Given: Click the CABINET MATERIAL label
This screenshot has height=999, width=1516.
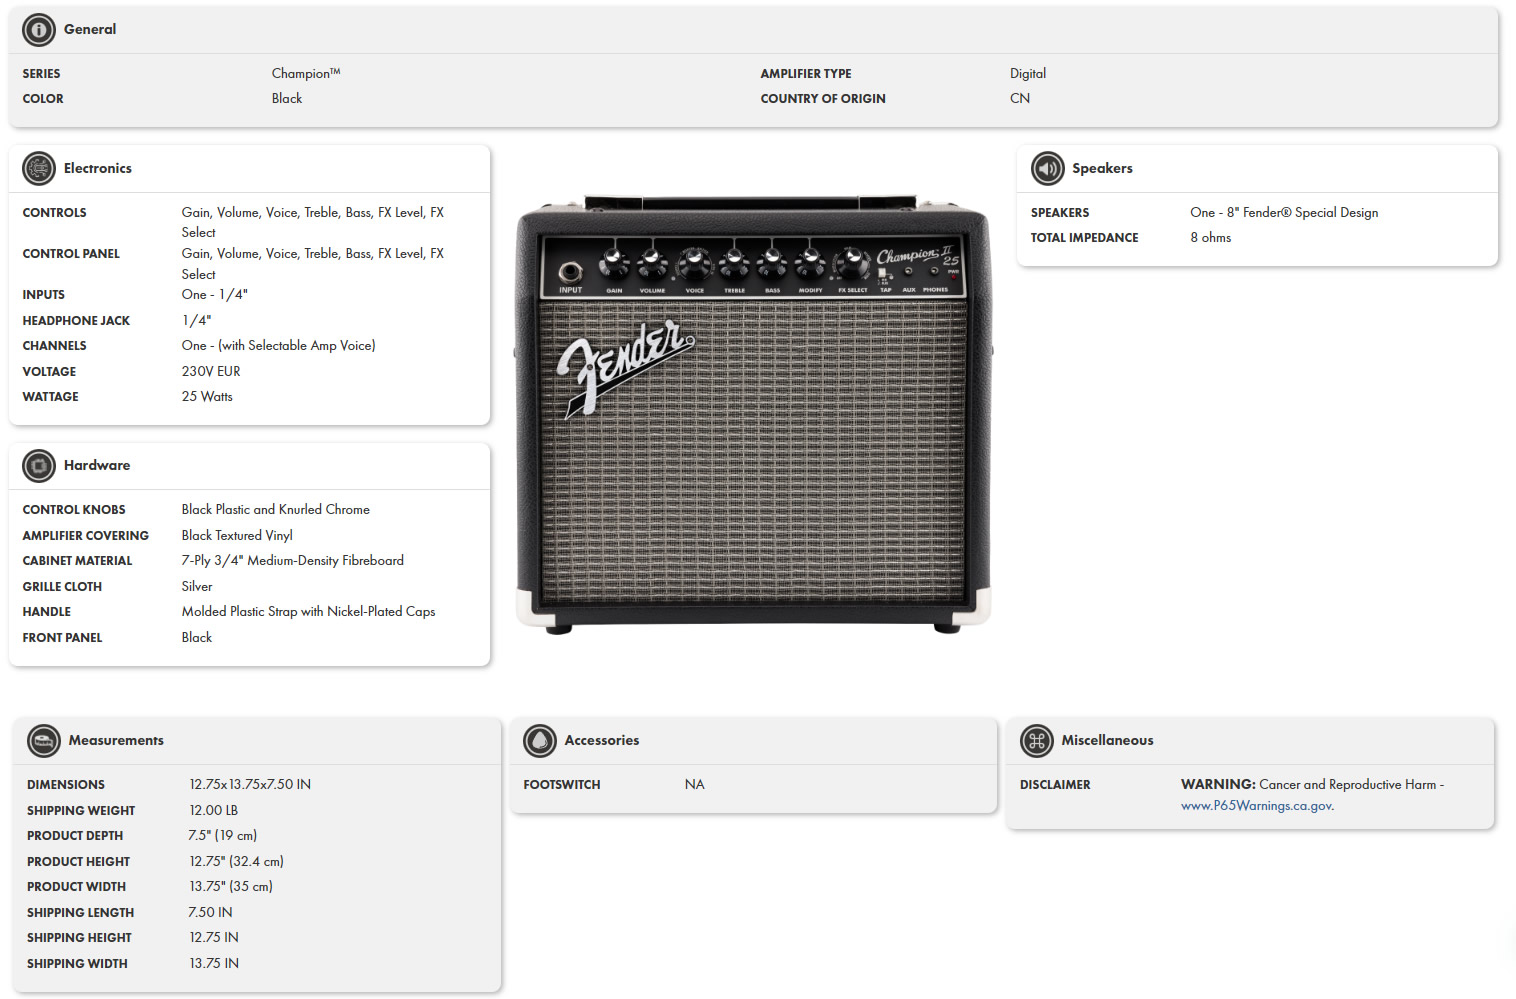Looking at the screenshot, I should pyautogui.click(x=77, y=561).
